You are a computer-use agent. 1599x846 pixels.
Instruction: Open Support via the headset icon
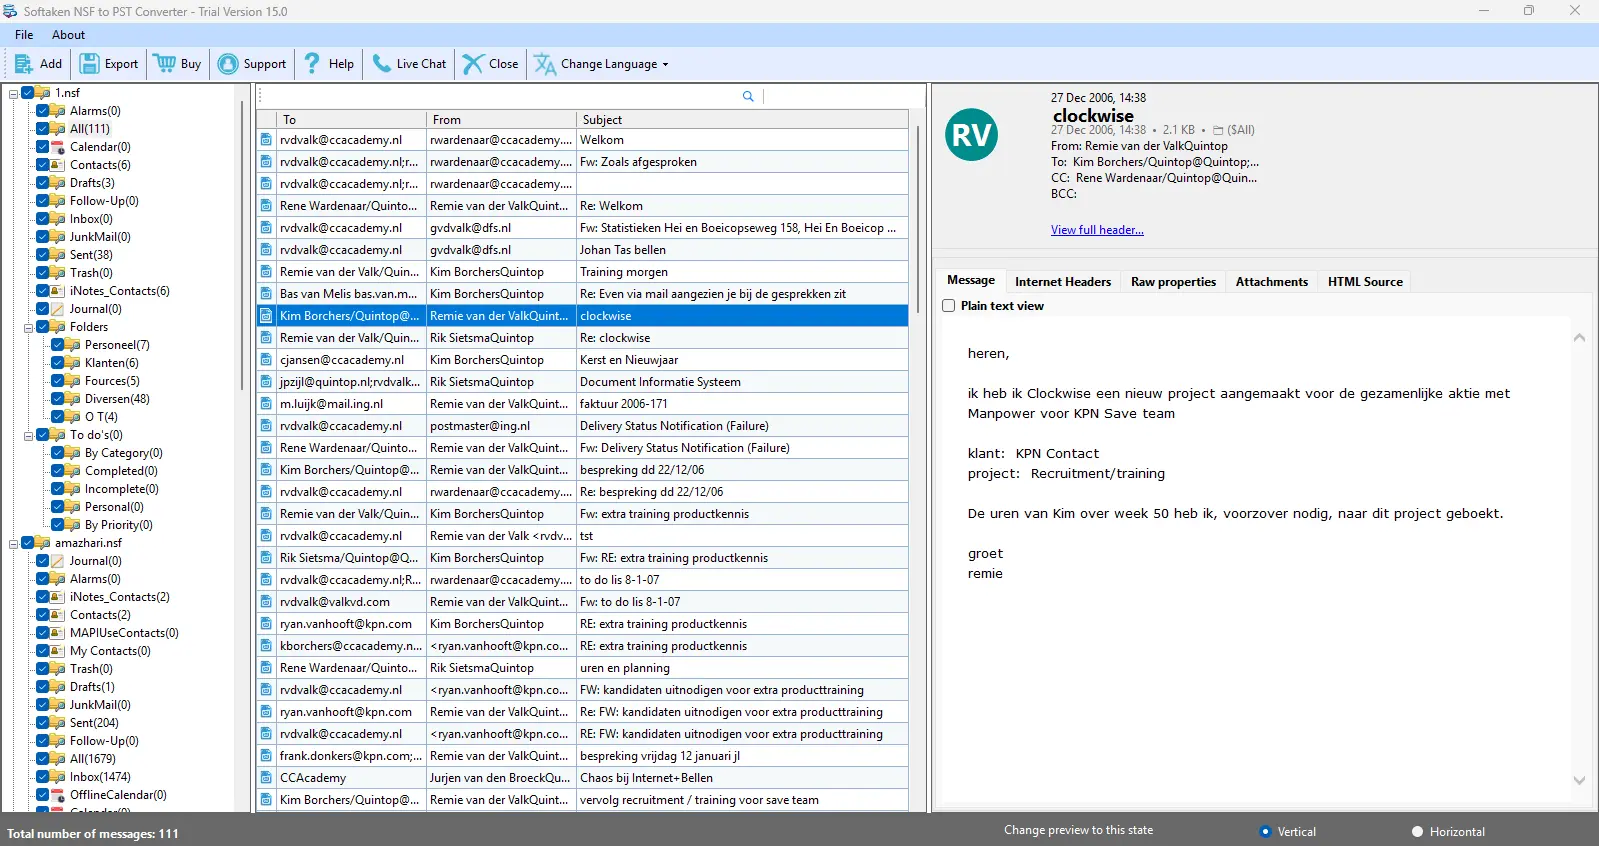[228, 64]
